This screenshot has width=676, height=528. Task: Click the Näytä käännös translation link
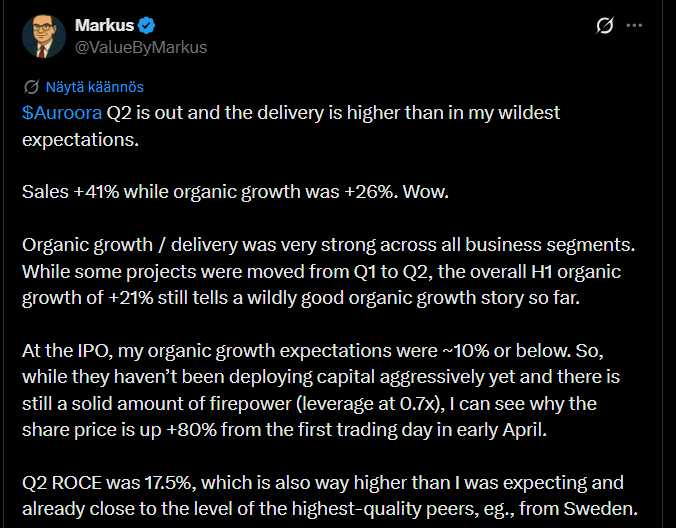pyautogui.click(x=94, y=87)
